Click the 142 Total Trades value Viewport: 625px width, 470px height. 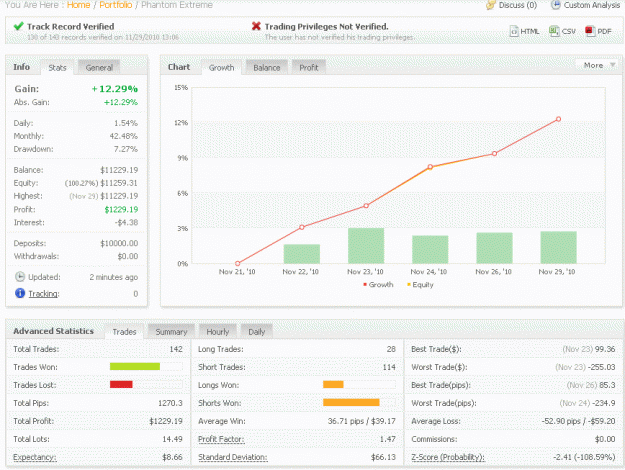(176, 349)
